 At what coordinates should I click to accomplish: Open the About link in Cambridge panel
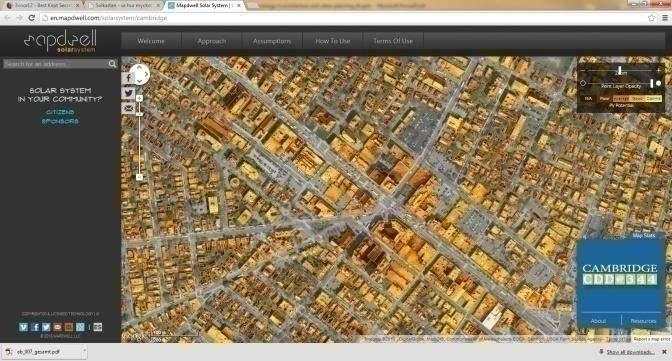(598, 321)
